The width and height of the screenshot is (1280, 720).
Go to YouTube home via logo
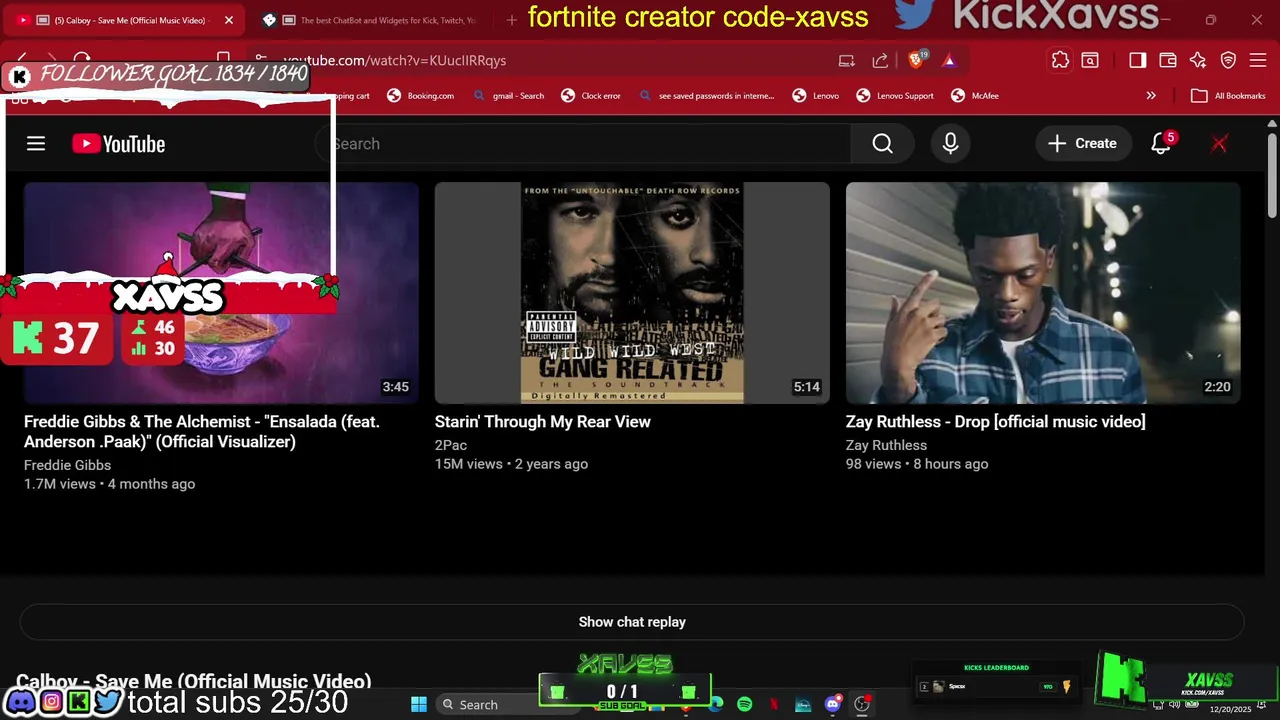click(118, 144)
